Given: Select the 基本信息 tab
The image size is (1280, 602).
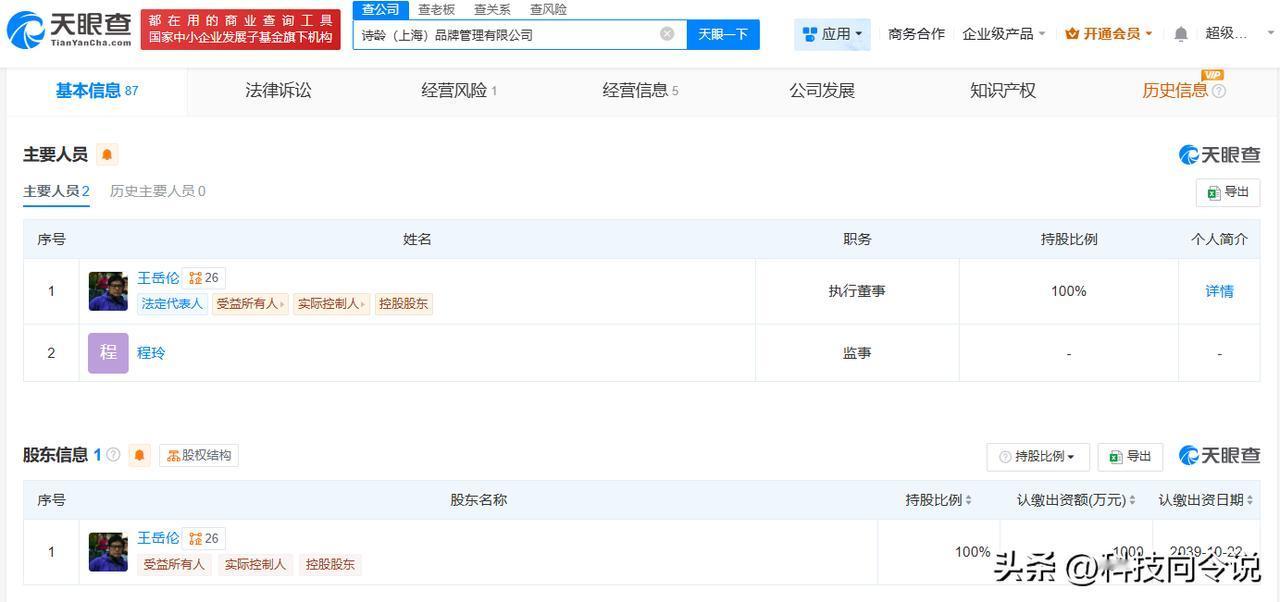Looking at the screenshot, I should tap(97, 91).
